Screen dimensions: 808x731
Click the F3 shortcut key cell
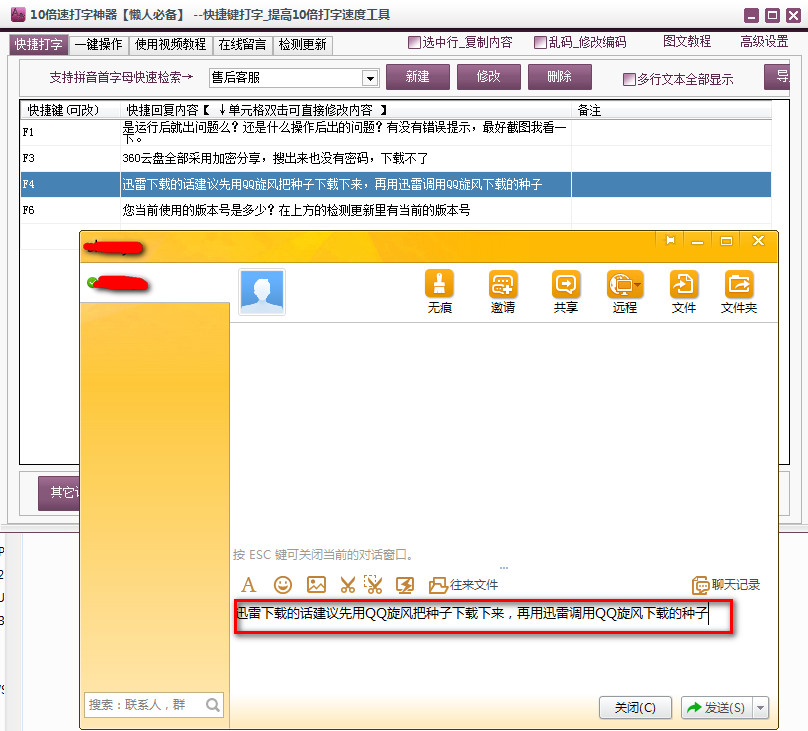[x=70, y=158]
